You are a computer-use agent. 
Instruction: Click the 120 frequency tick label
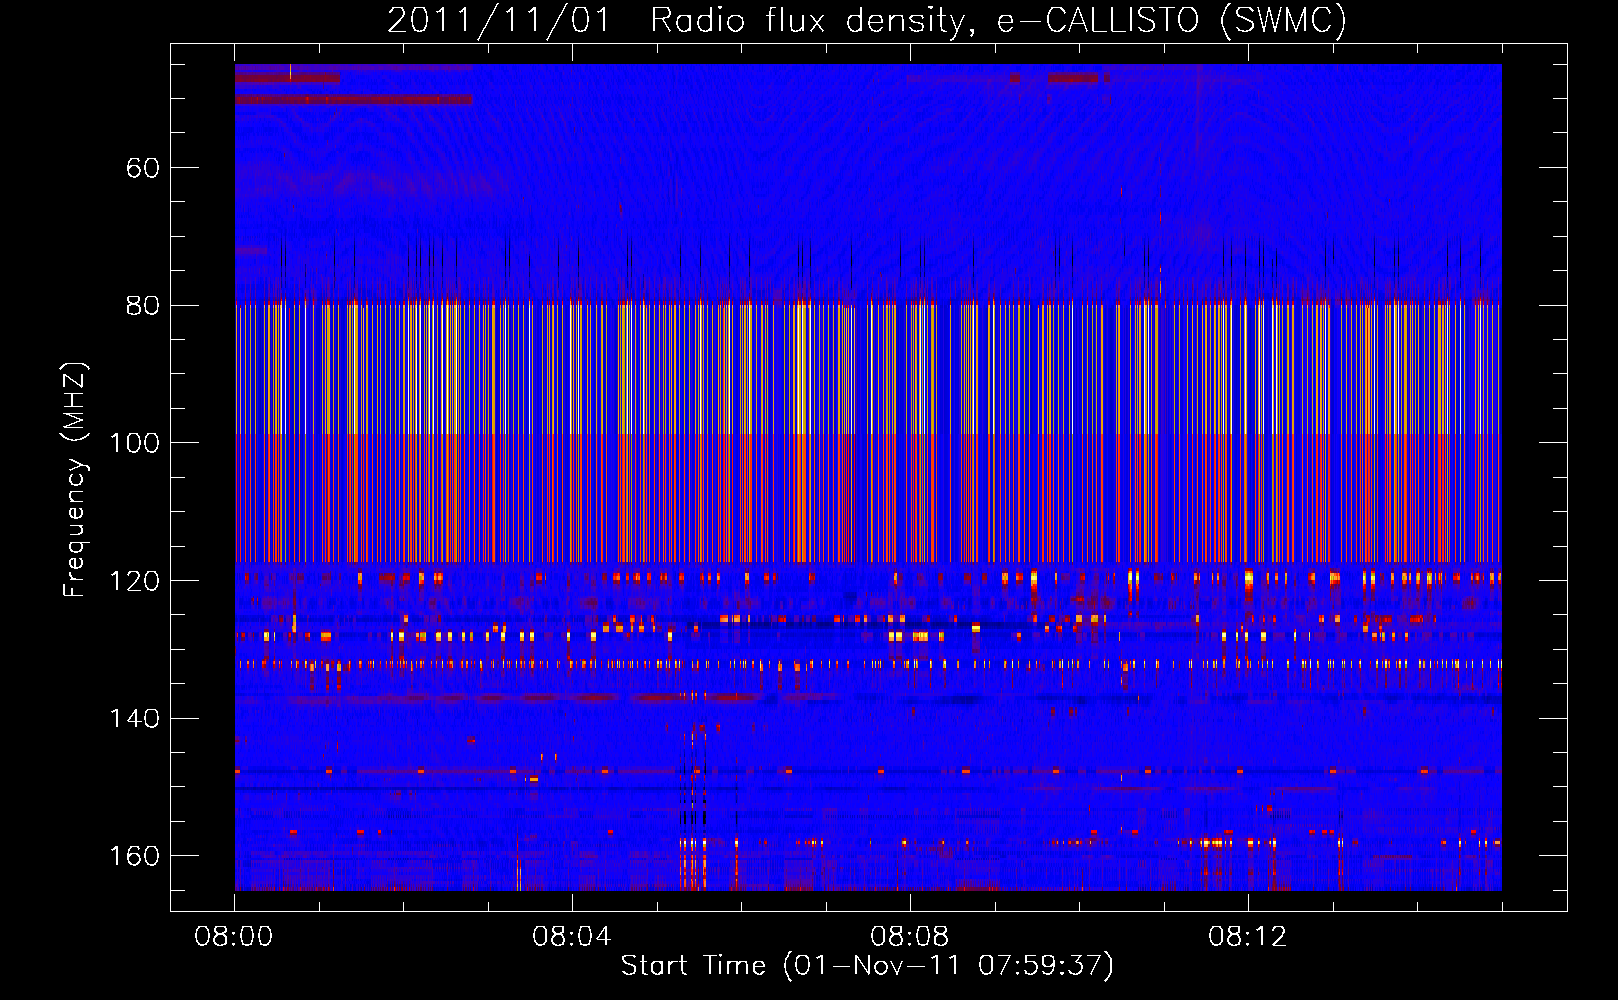(x=135, y=581)
